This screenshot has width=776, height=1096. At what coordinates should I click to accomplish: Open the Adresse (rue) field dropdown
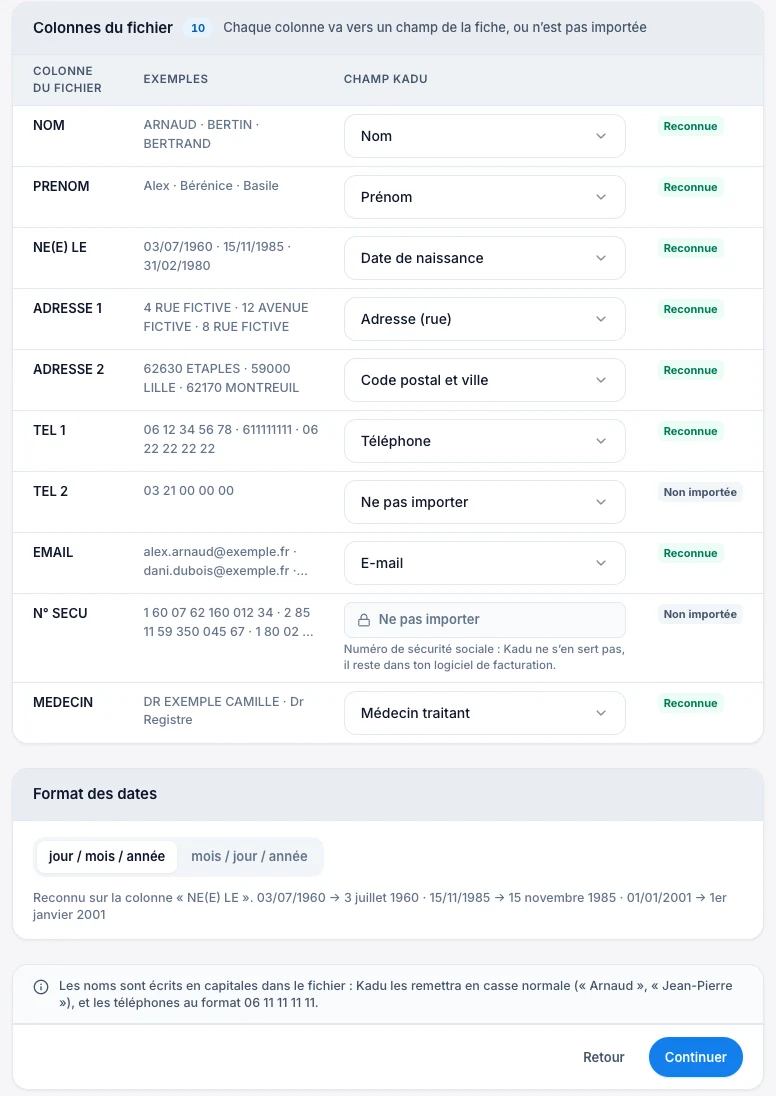pos(484,319)
